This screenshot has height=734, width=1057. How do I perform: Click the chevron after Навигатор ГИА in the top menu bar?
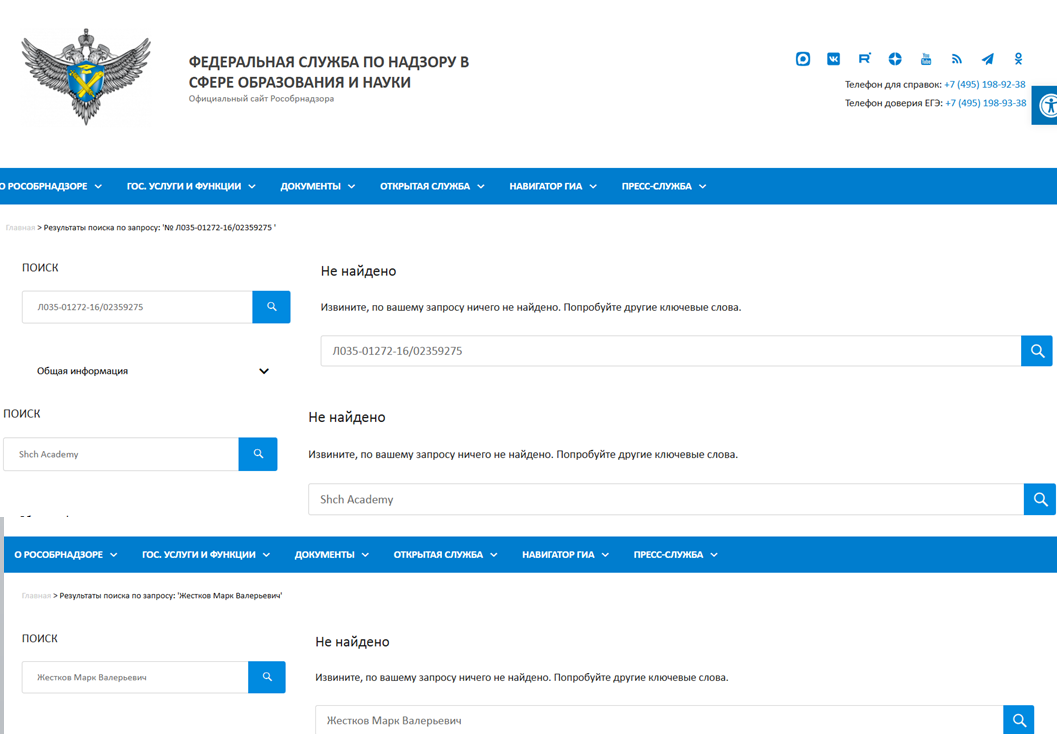[593, 187]
